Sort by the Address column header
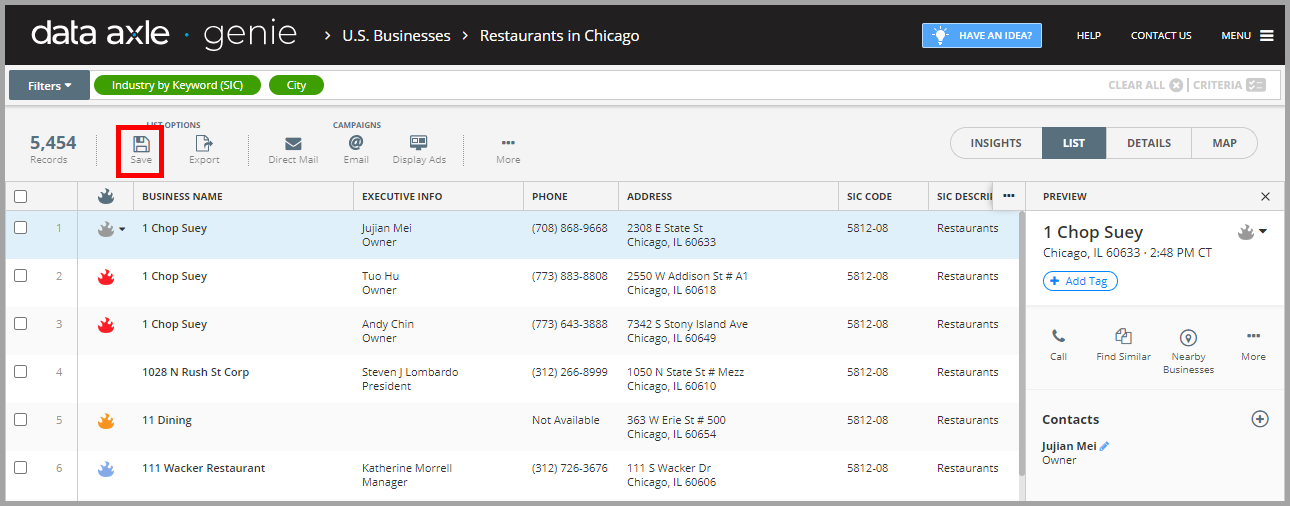1290x506 pixels. [x=649, y=197]
